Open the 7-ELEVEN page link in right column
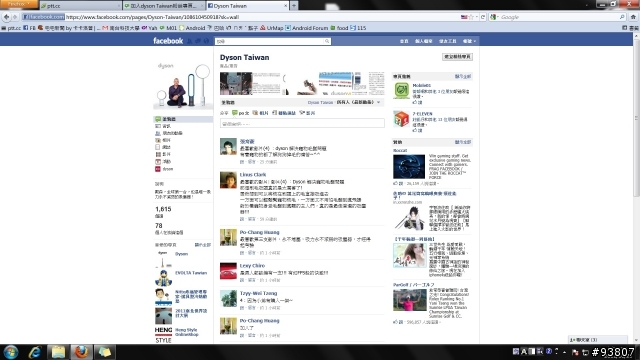 pos(422,114)
